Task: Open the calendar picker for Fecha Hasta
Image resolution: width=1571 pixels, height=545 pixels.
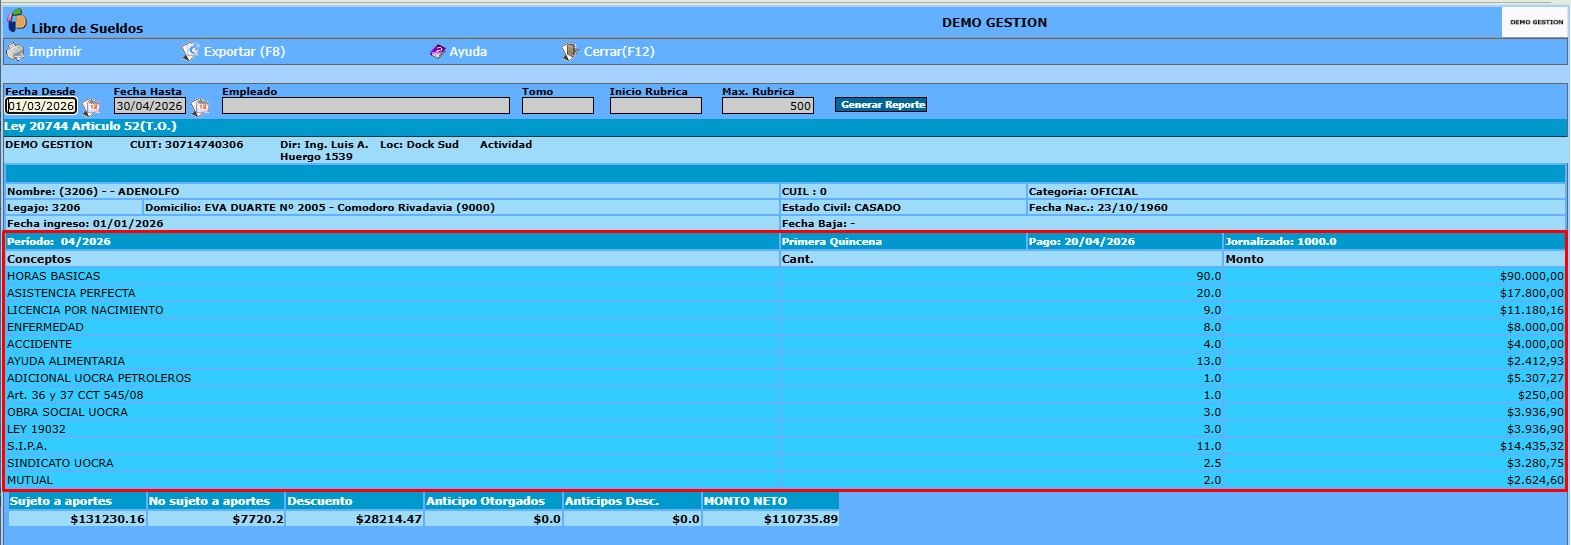Action: pyautogui.click(x=200, y=106)
